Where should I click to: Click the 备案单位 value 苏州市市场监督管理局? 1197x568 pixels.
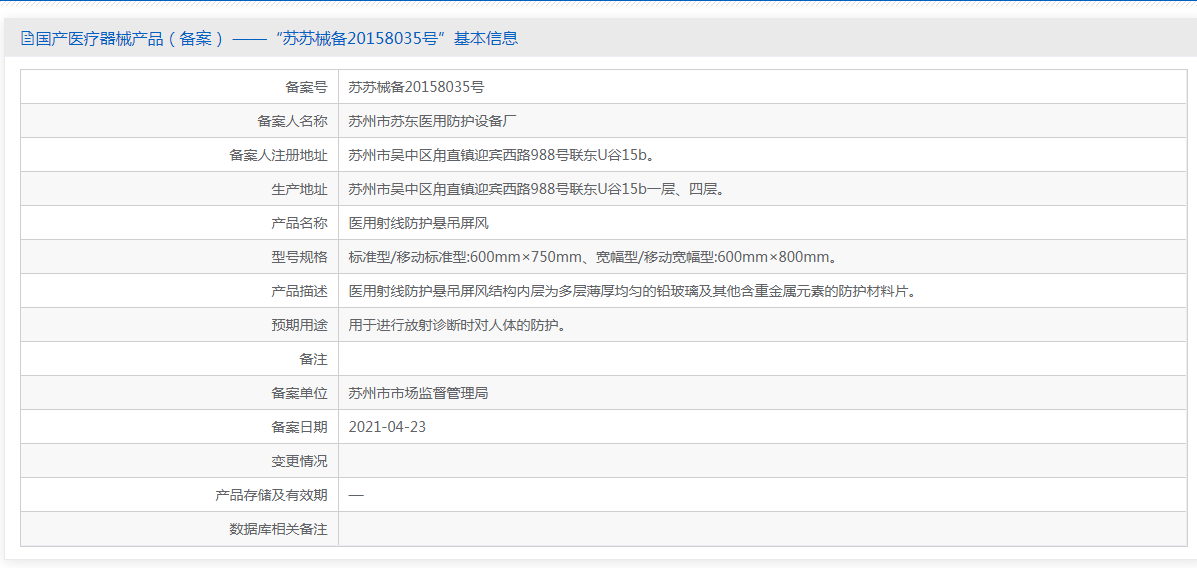pyautogui.click(x=418, y=393)
